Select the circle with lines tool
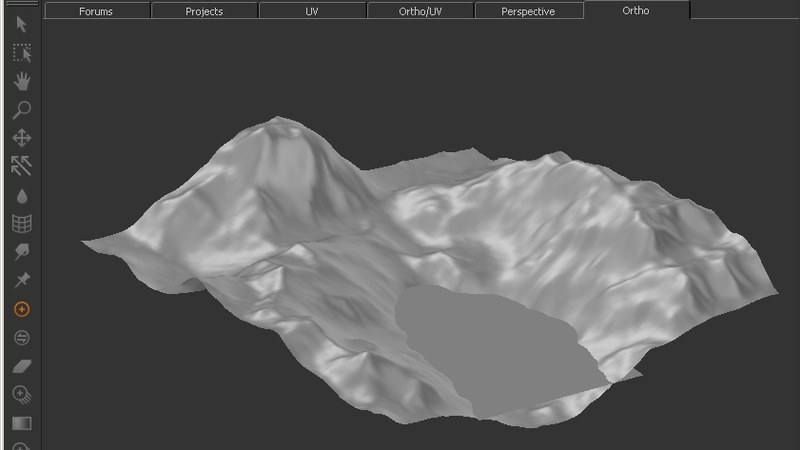 click(x=21, y=338)
